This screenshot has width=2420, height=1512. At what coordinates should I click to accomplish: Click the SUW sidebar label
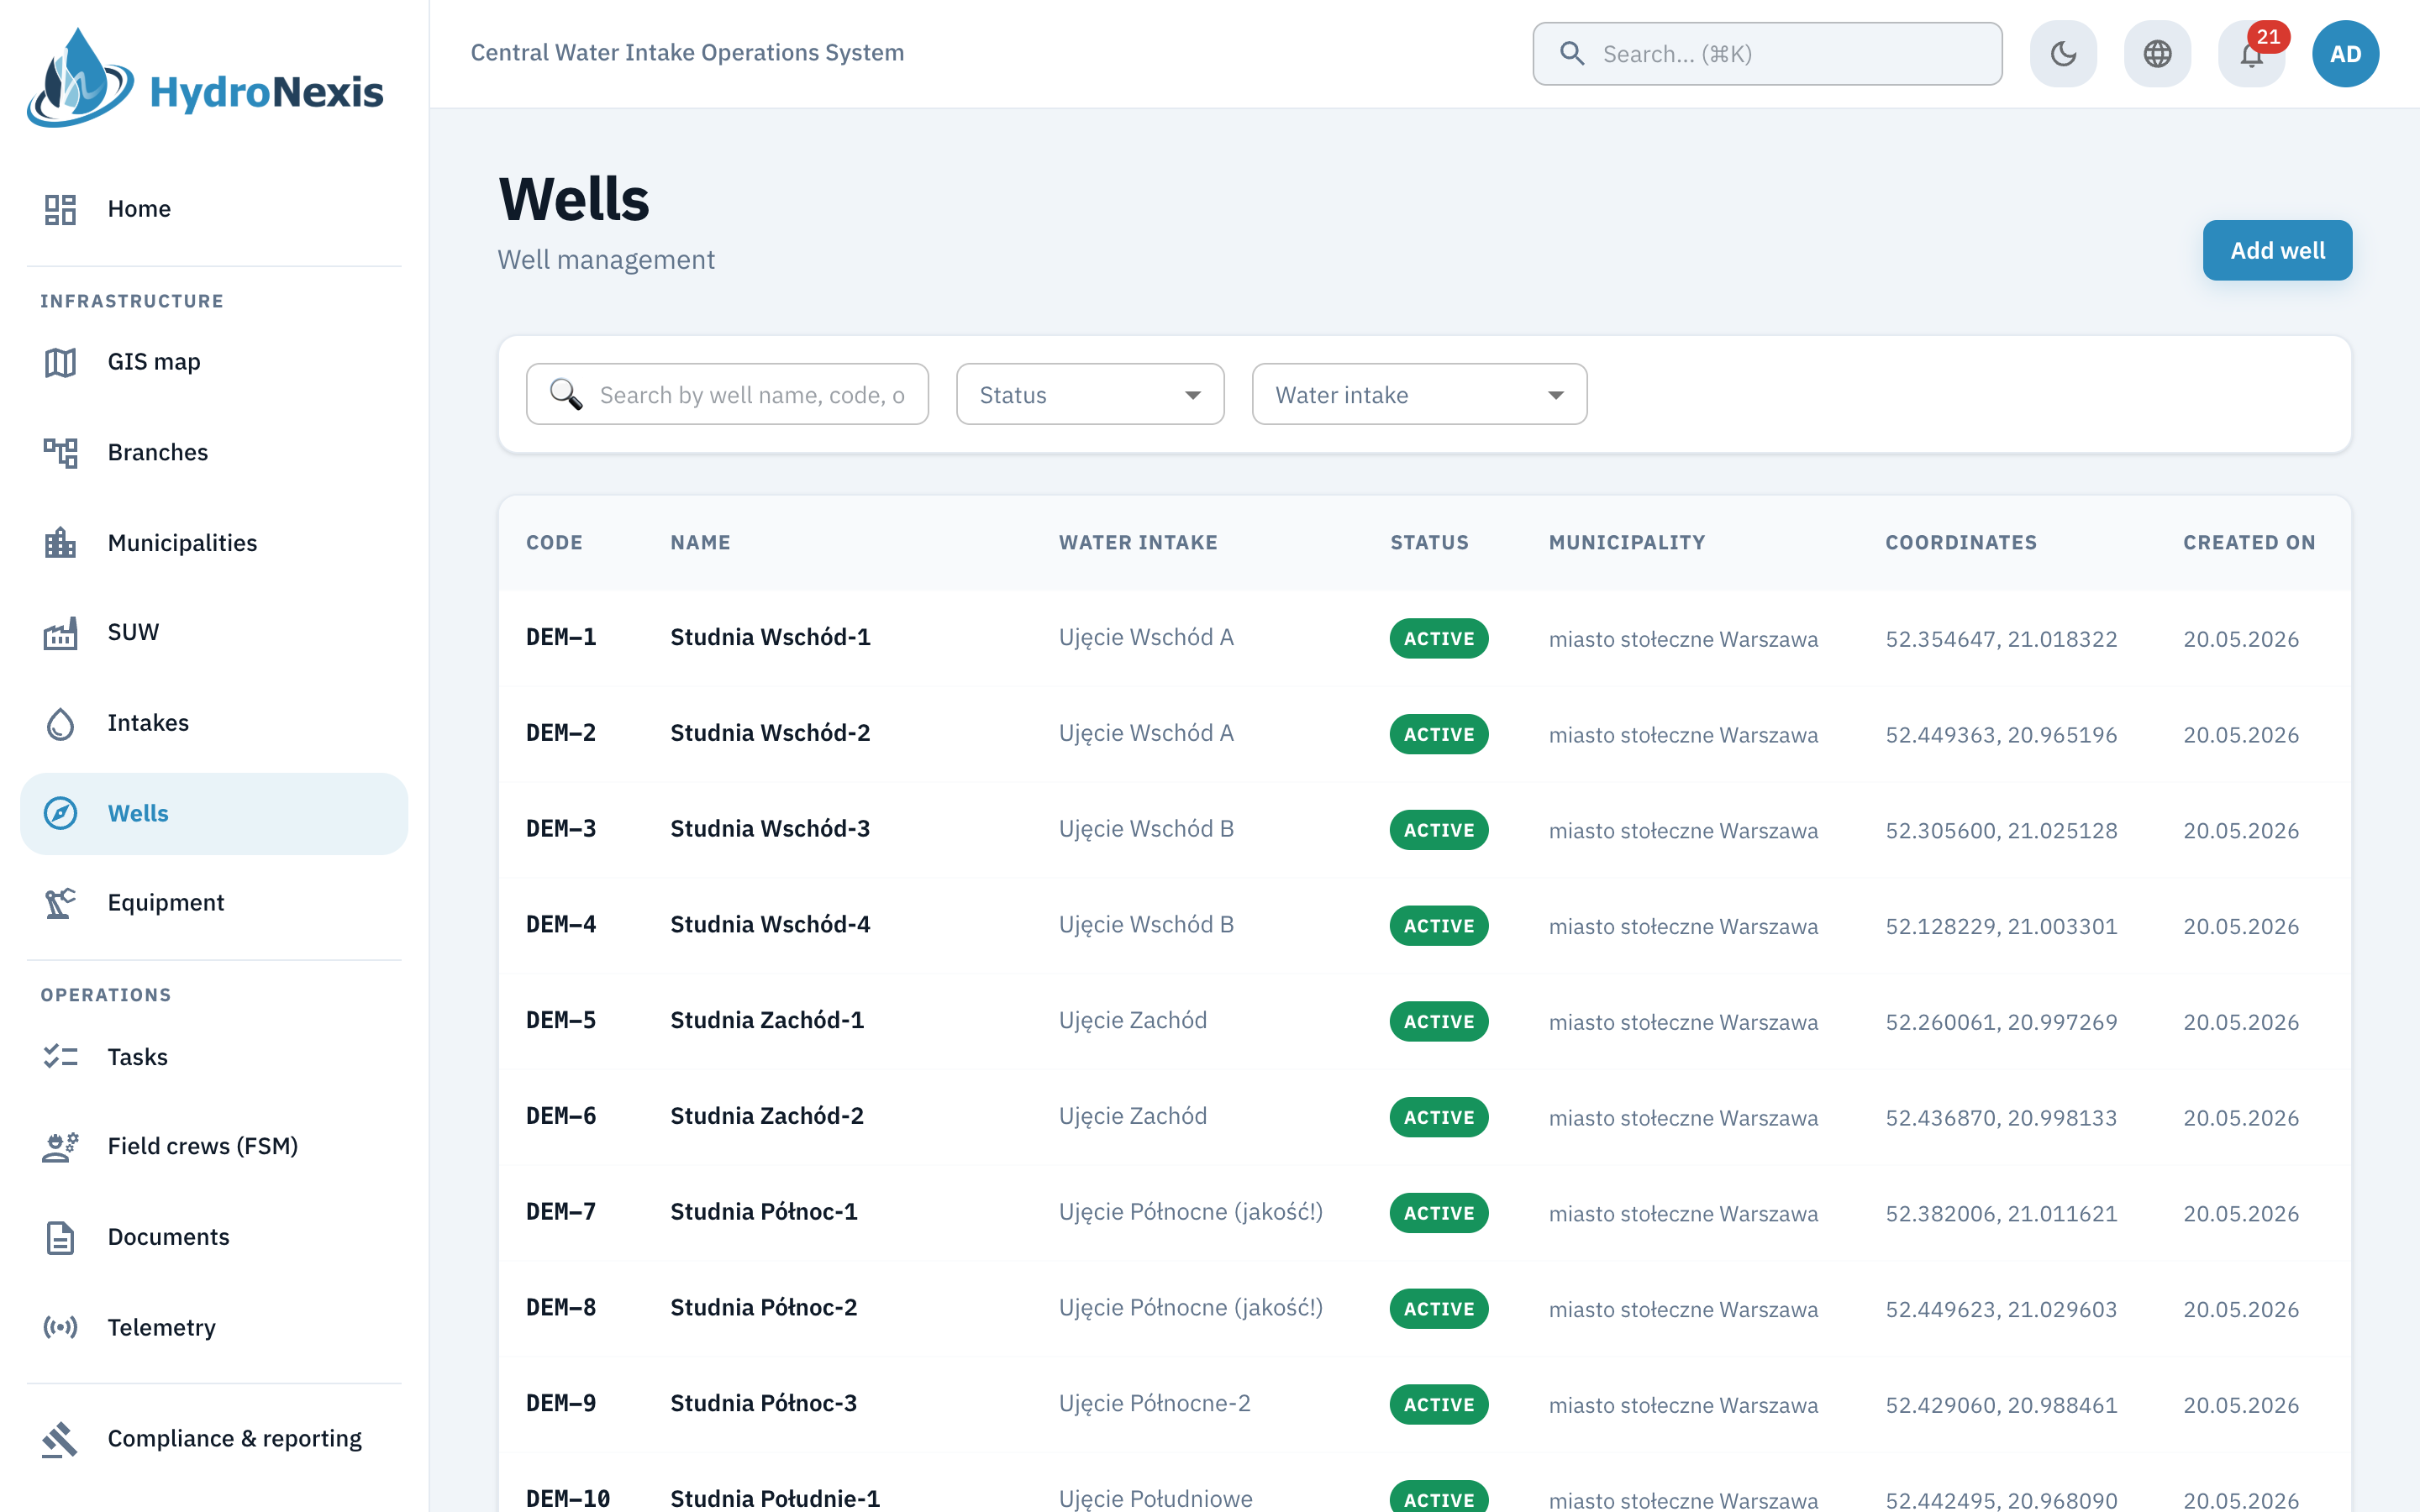(133, 633)
